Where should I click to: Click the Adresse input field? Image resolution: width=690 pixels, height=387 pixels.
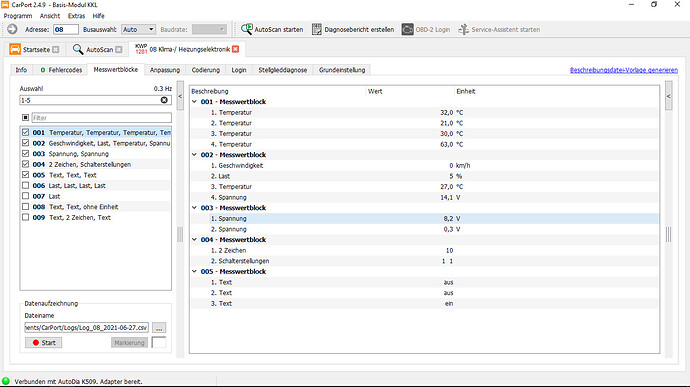(x=66, y=29)
